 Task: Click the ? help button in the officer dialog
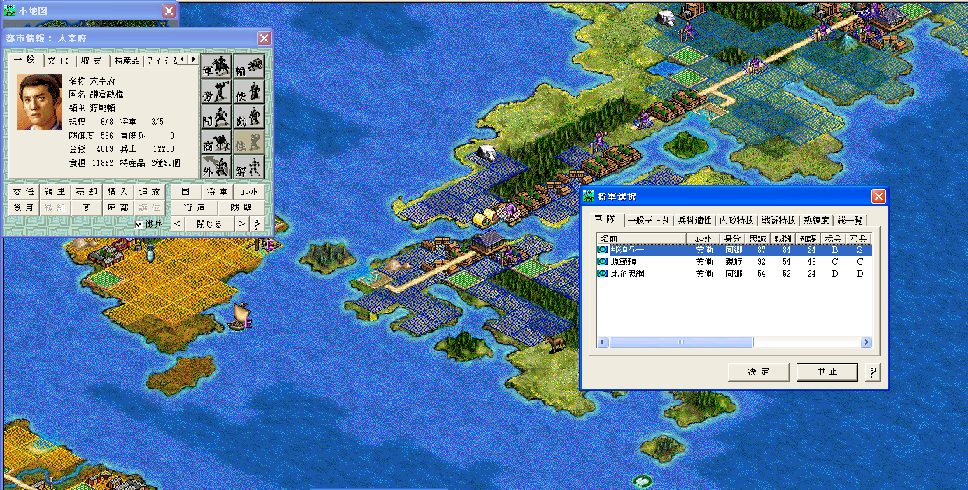[872, 372]
